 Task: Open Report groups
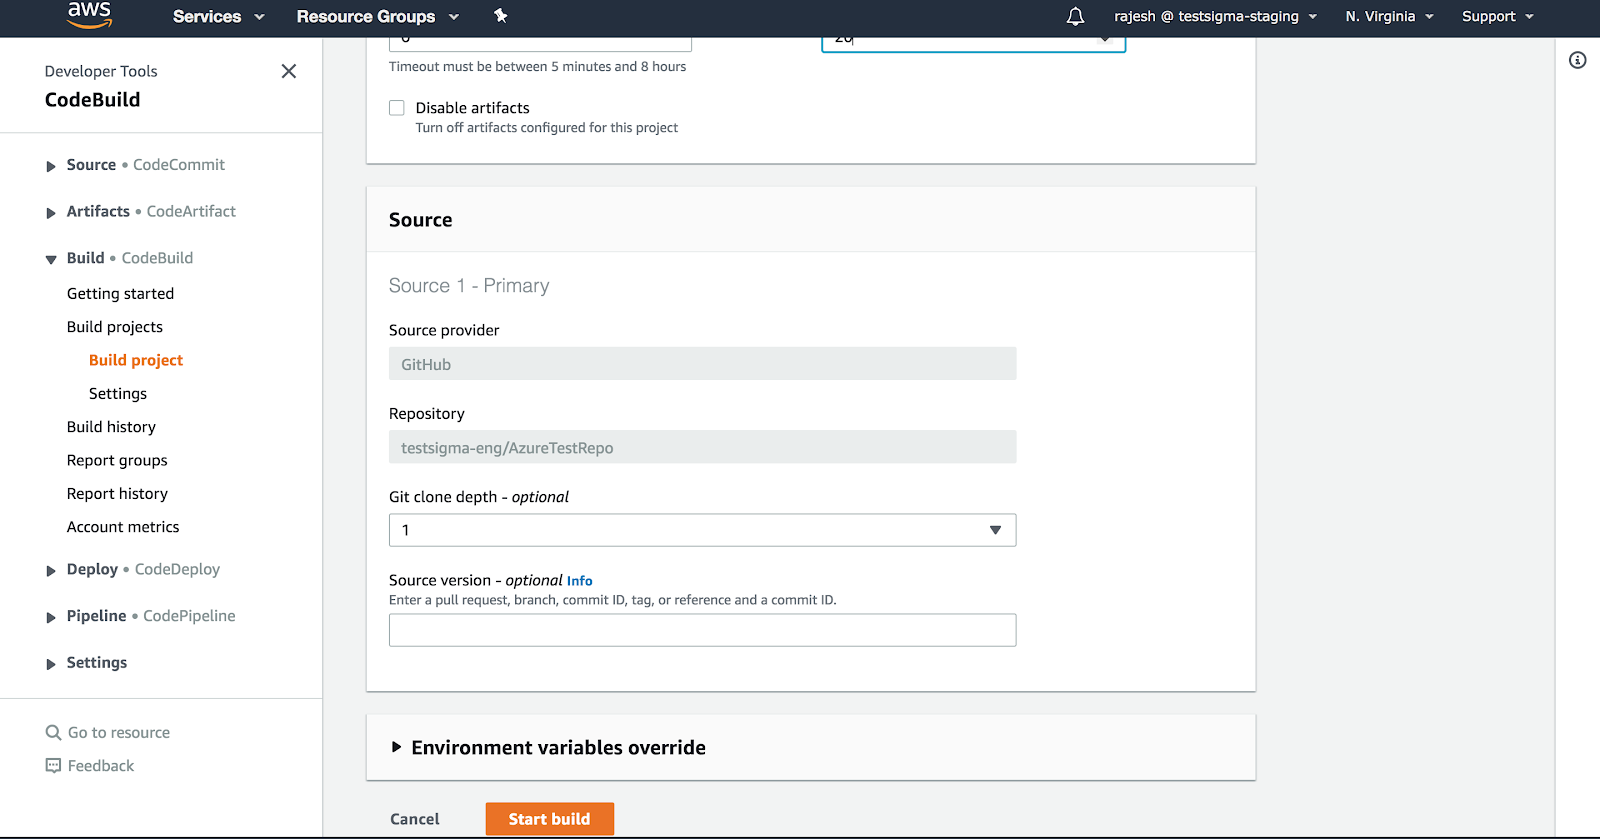click(117, 460)
